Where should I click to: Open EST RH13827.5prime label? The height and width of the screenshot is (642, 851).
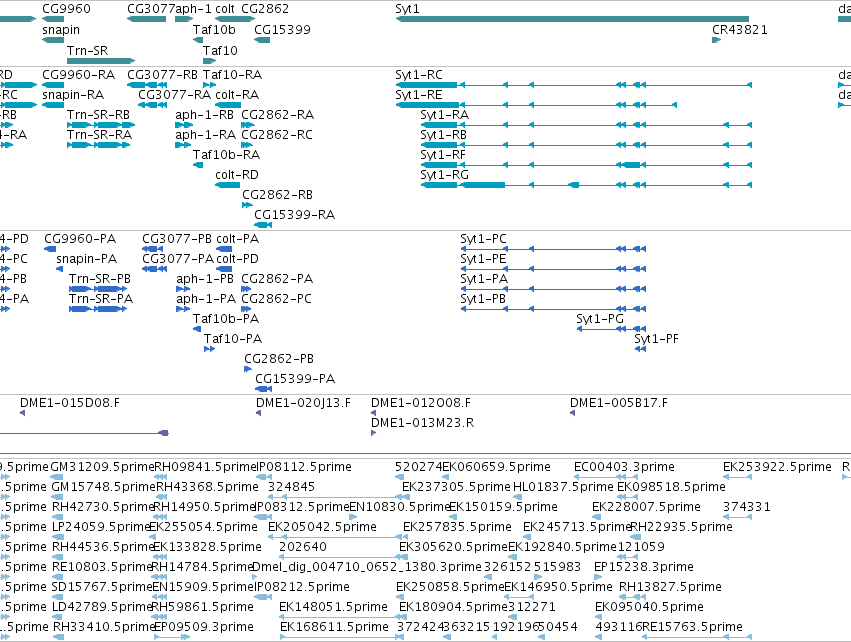tap(670, 587)
